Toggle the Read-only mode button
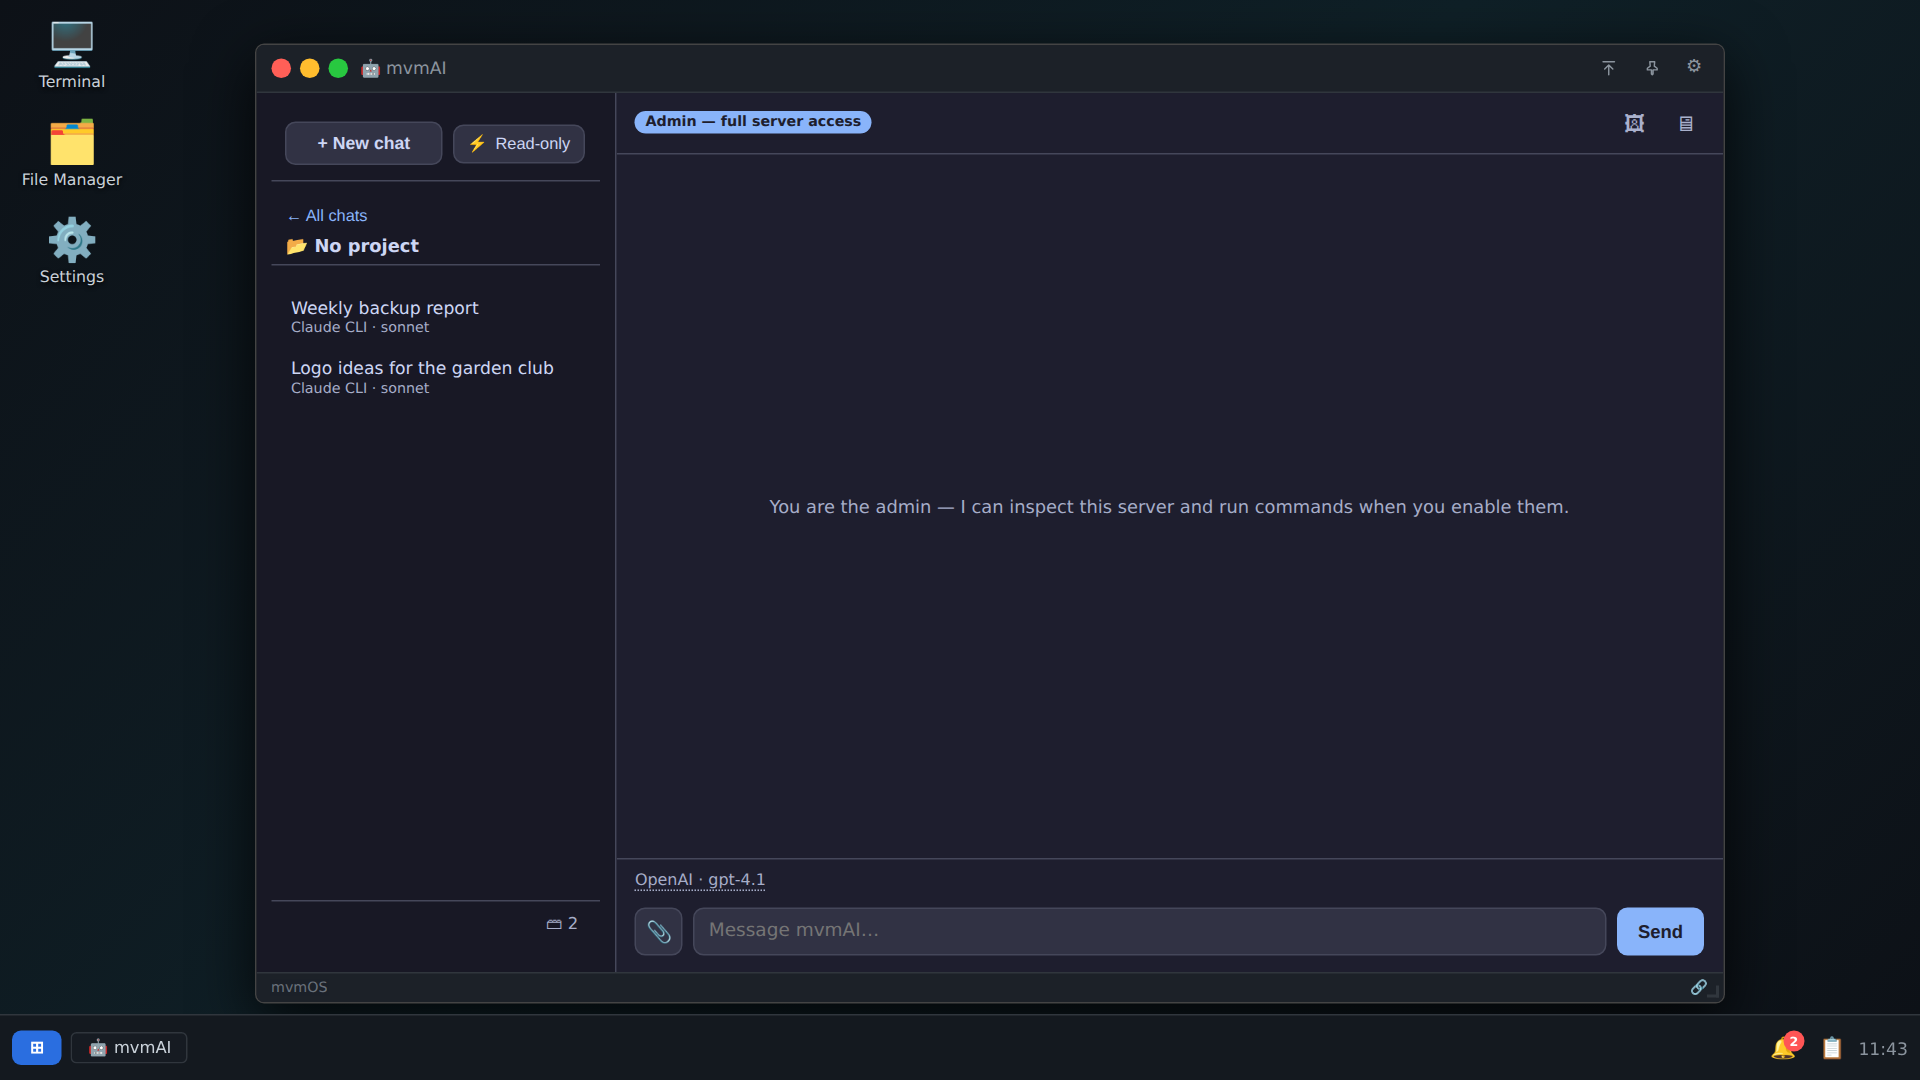Viewport: 1920px width, 1080px height. pyautogui.click(x=519, y=144)
